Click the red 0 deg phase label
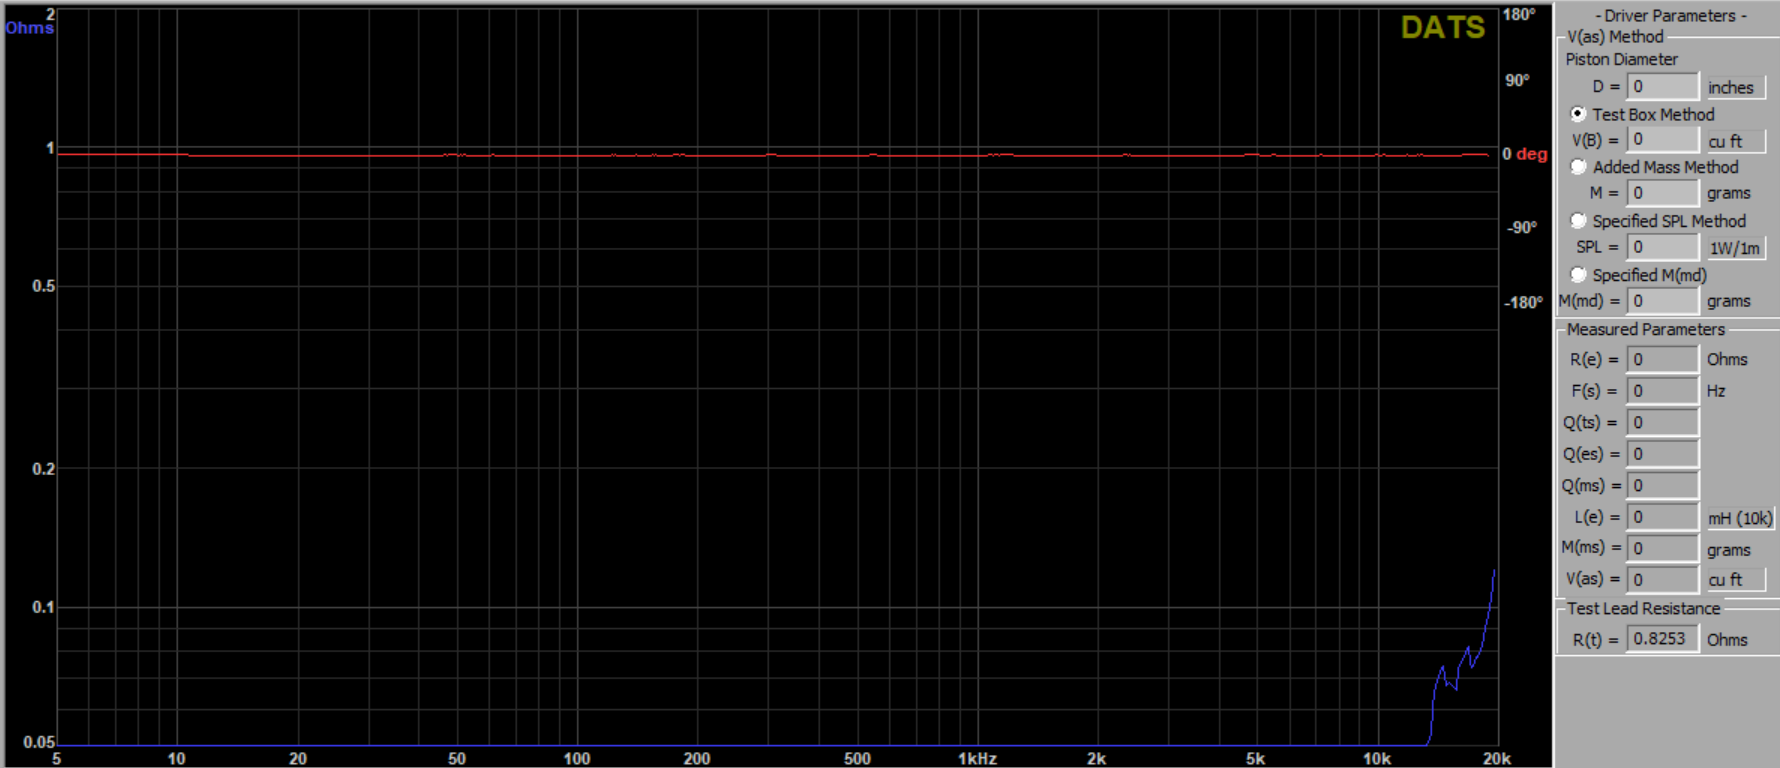The height and width of the screenshot is (768, 1780). pos(1524,154)
